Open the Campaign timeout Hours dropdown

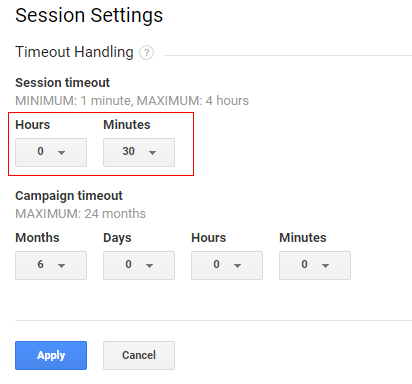pos(227,265)
